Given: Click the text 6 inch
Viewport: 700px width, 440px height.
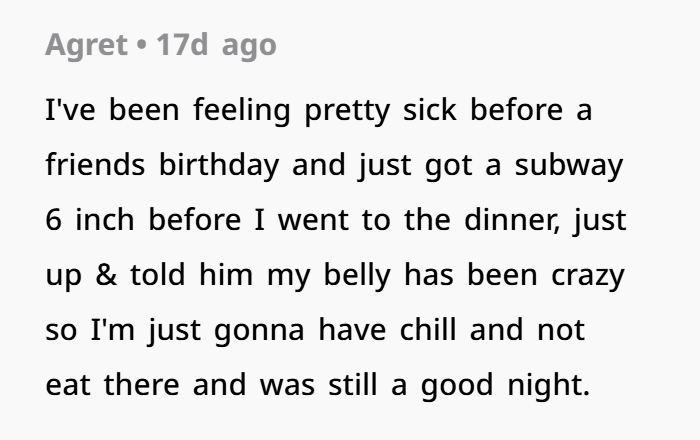Looking at the screenshot, I should (x=90, y=220).
